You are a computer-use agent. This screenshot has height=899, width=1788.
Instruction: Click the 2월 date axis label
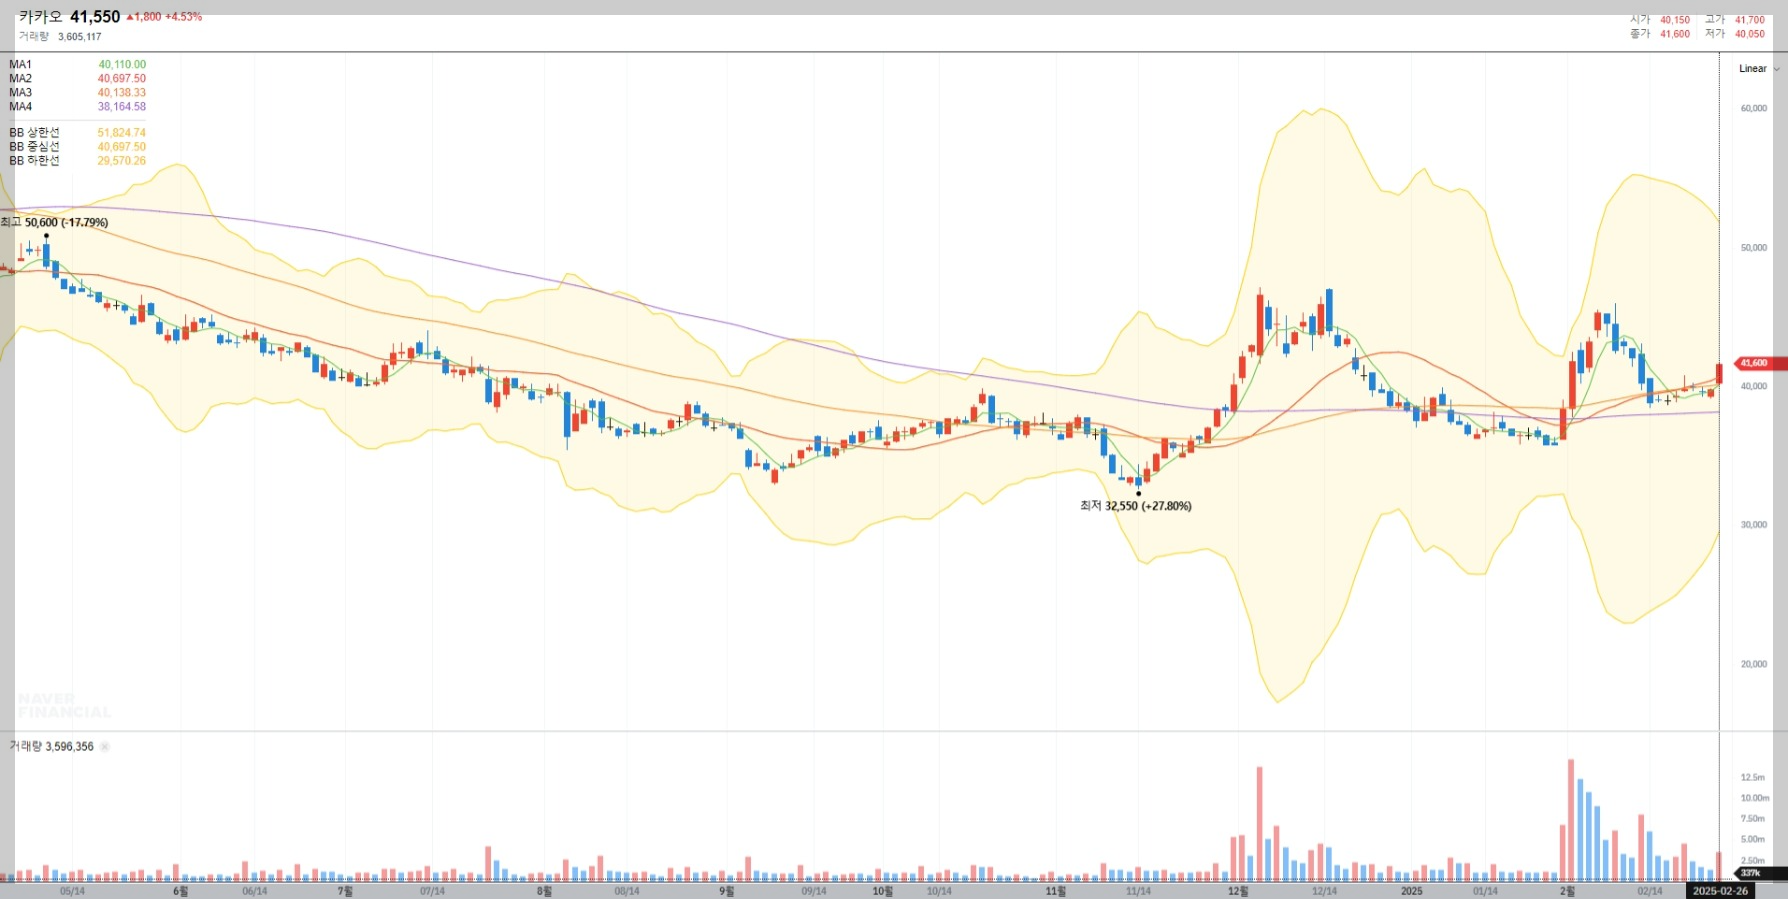point(1567,891)
